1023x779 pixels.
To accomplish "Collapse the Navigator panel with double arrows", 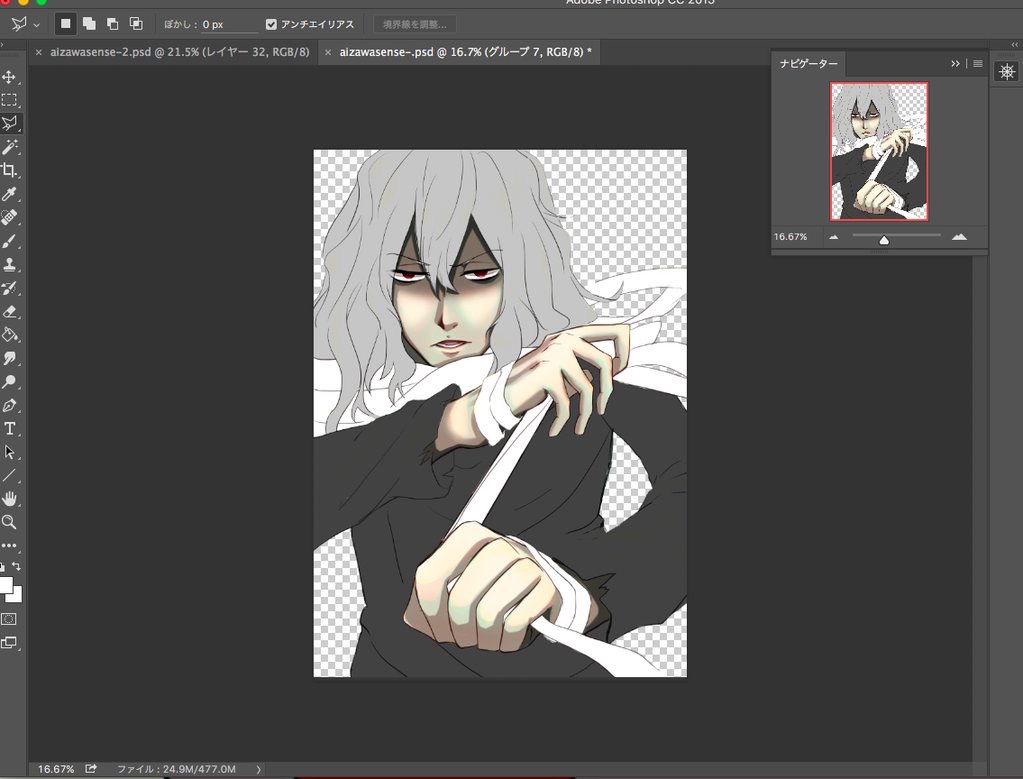I will [x=956, y=64].
